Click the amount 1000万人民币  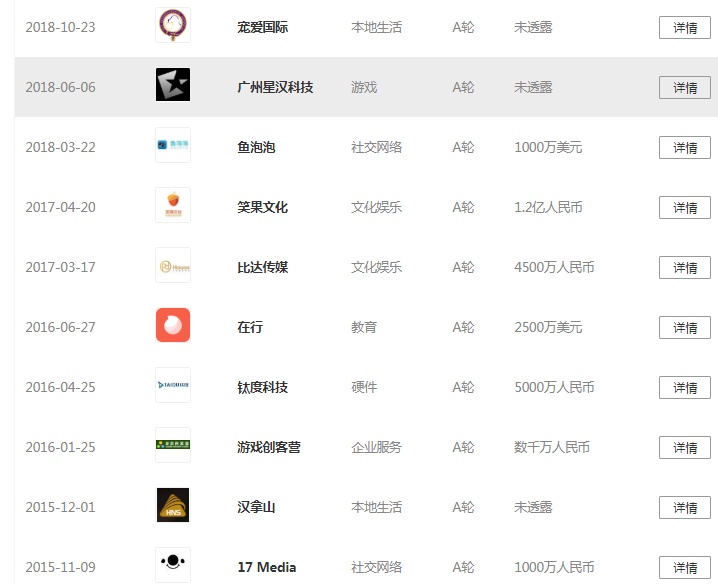554,568
